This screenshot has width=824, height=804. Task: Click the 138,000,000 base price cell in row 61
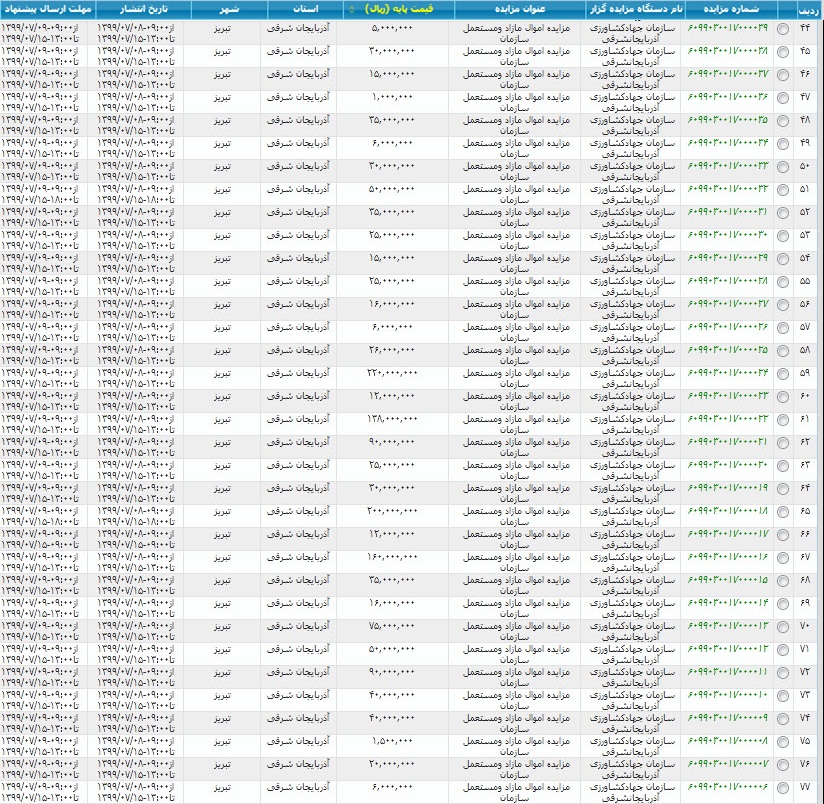click(x=392, y=419)
